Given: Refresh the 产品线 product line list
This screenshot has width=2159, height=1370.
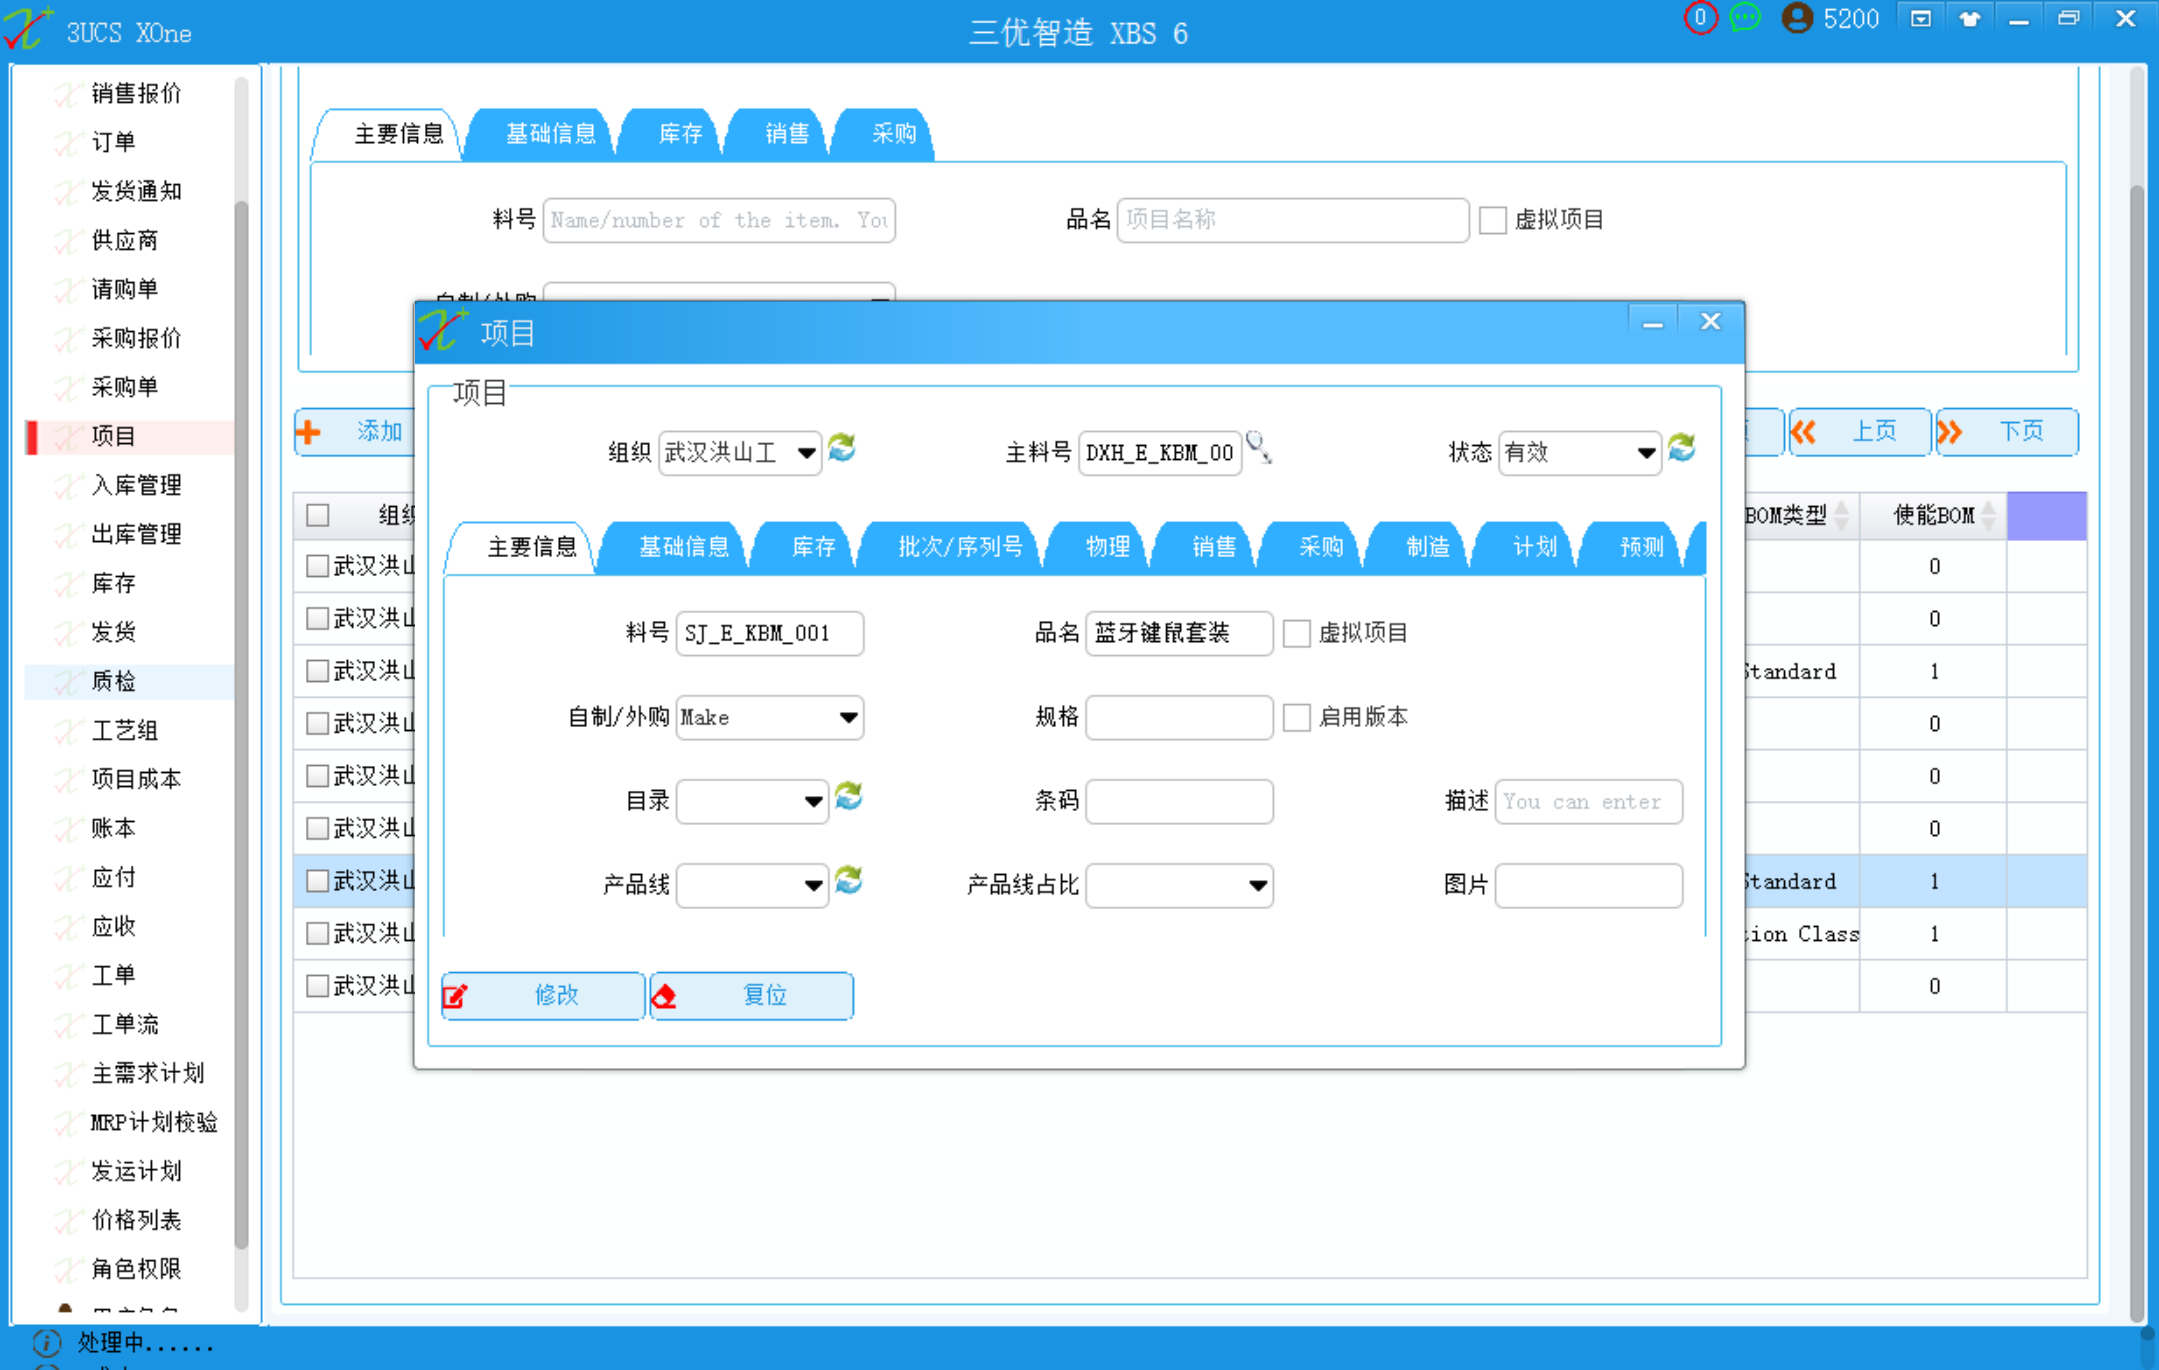Looking at the screenshot, I should [849, 881].
